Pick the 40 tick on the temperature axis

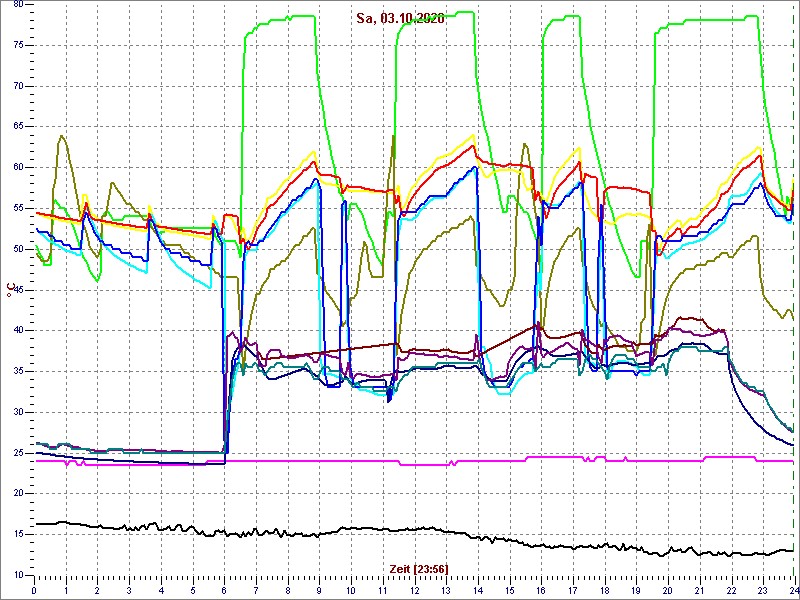click(17, 331)
